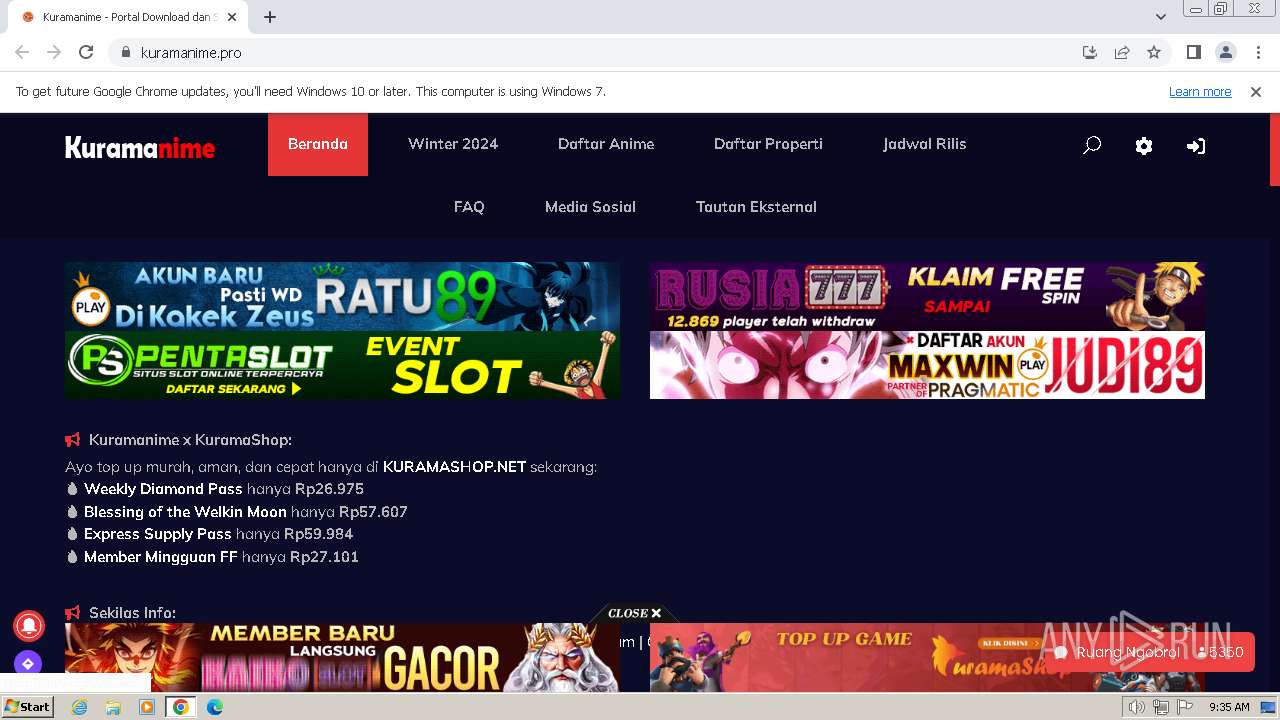
Task: Bookmark this tab with the star icon
Action: point(1154,52)
